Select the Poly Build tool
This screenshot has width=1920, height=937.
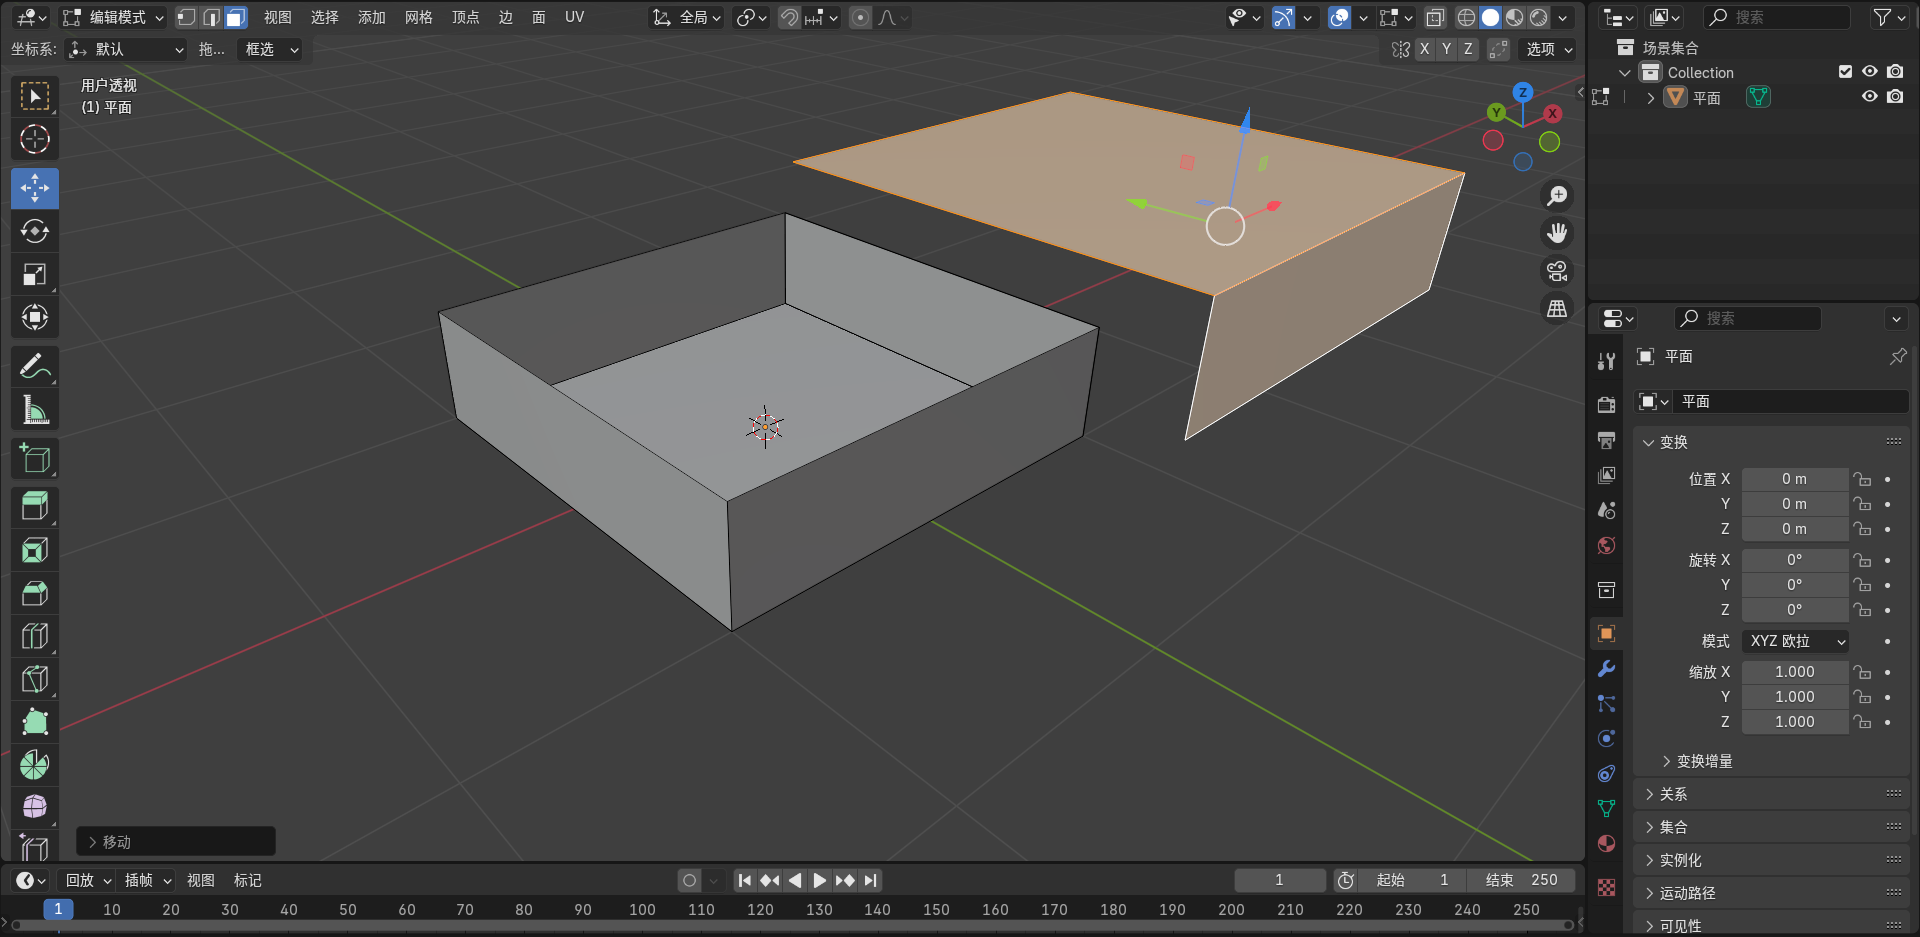(x=35, y=722)
